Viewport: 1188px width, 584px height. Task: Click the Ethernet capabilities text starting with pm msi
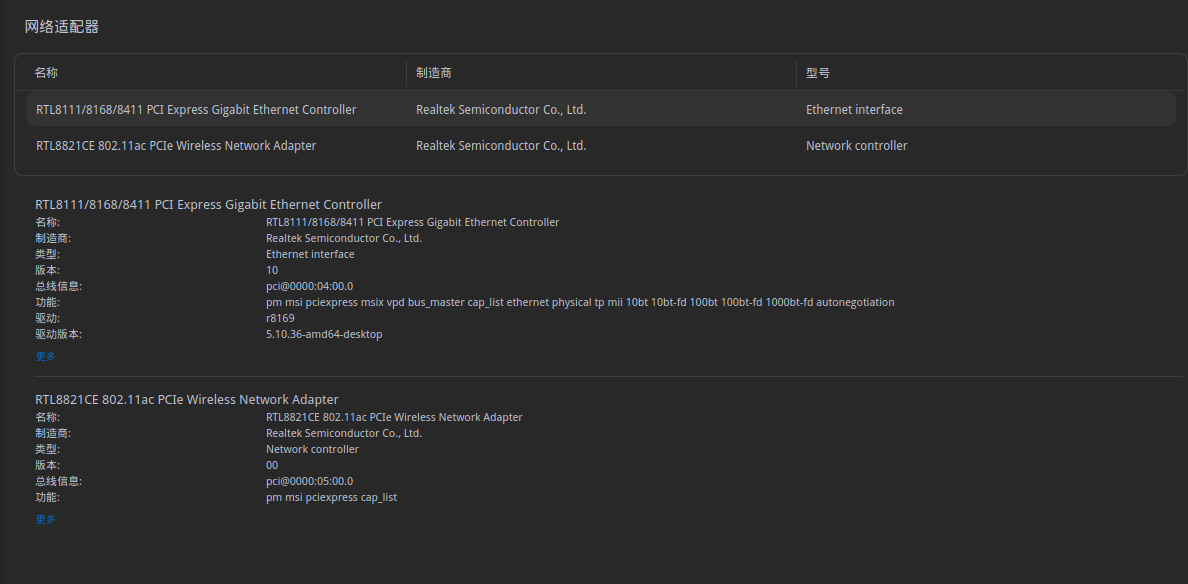coord(580,302)
